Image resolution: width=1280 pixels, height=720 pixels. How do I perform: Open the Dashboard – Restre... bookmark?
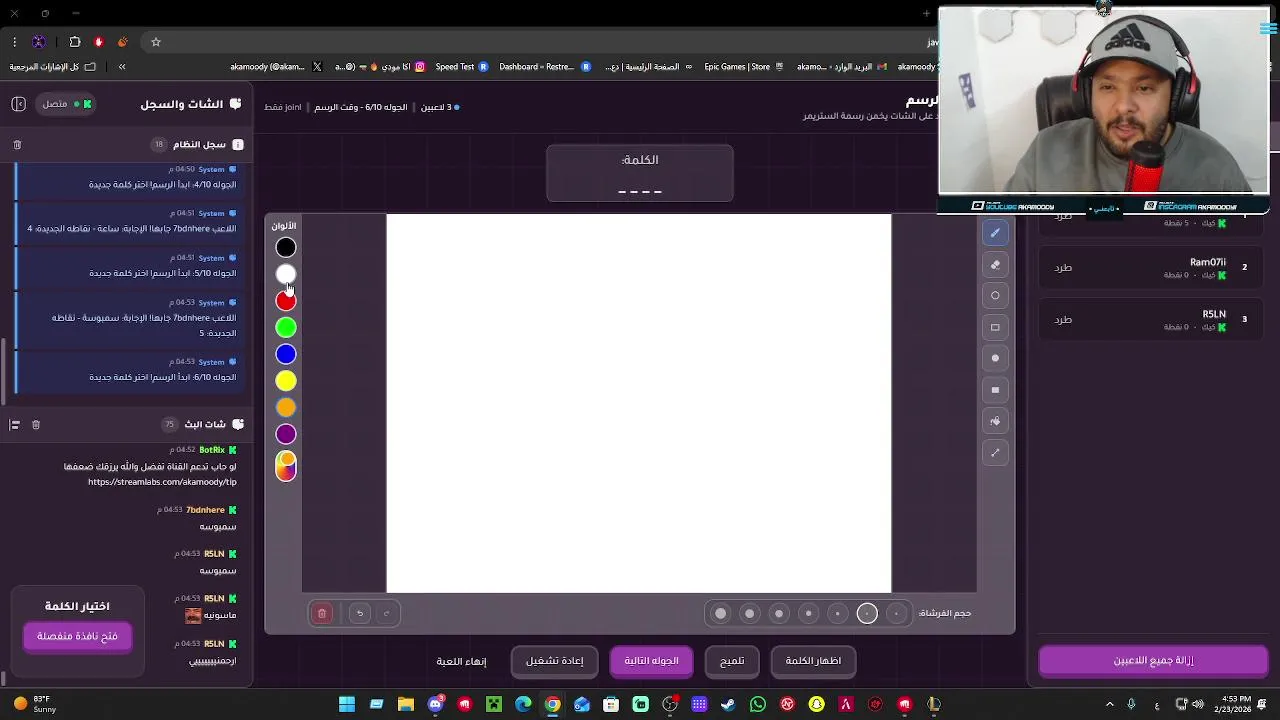(x=544, y=67)
